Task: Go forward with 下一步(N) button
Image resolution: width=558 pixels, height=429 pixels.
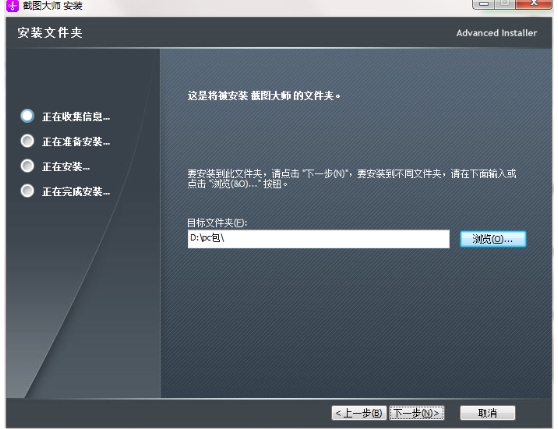Action: 417,413
